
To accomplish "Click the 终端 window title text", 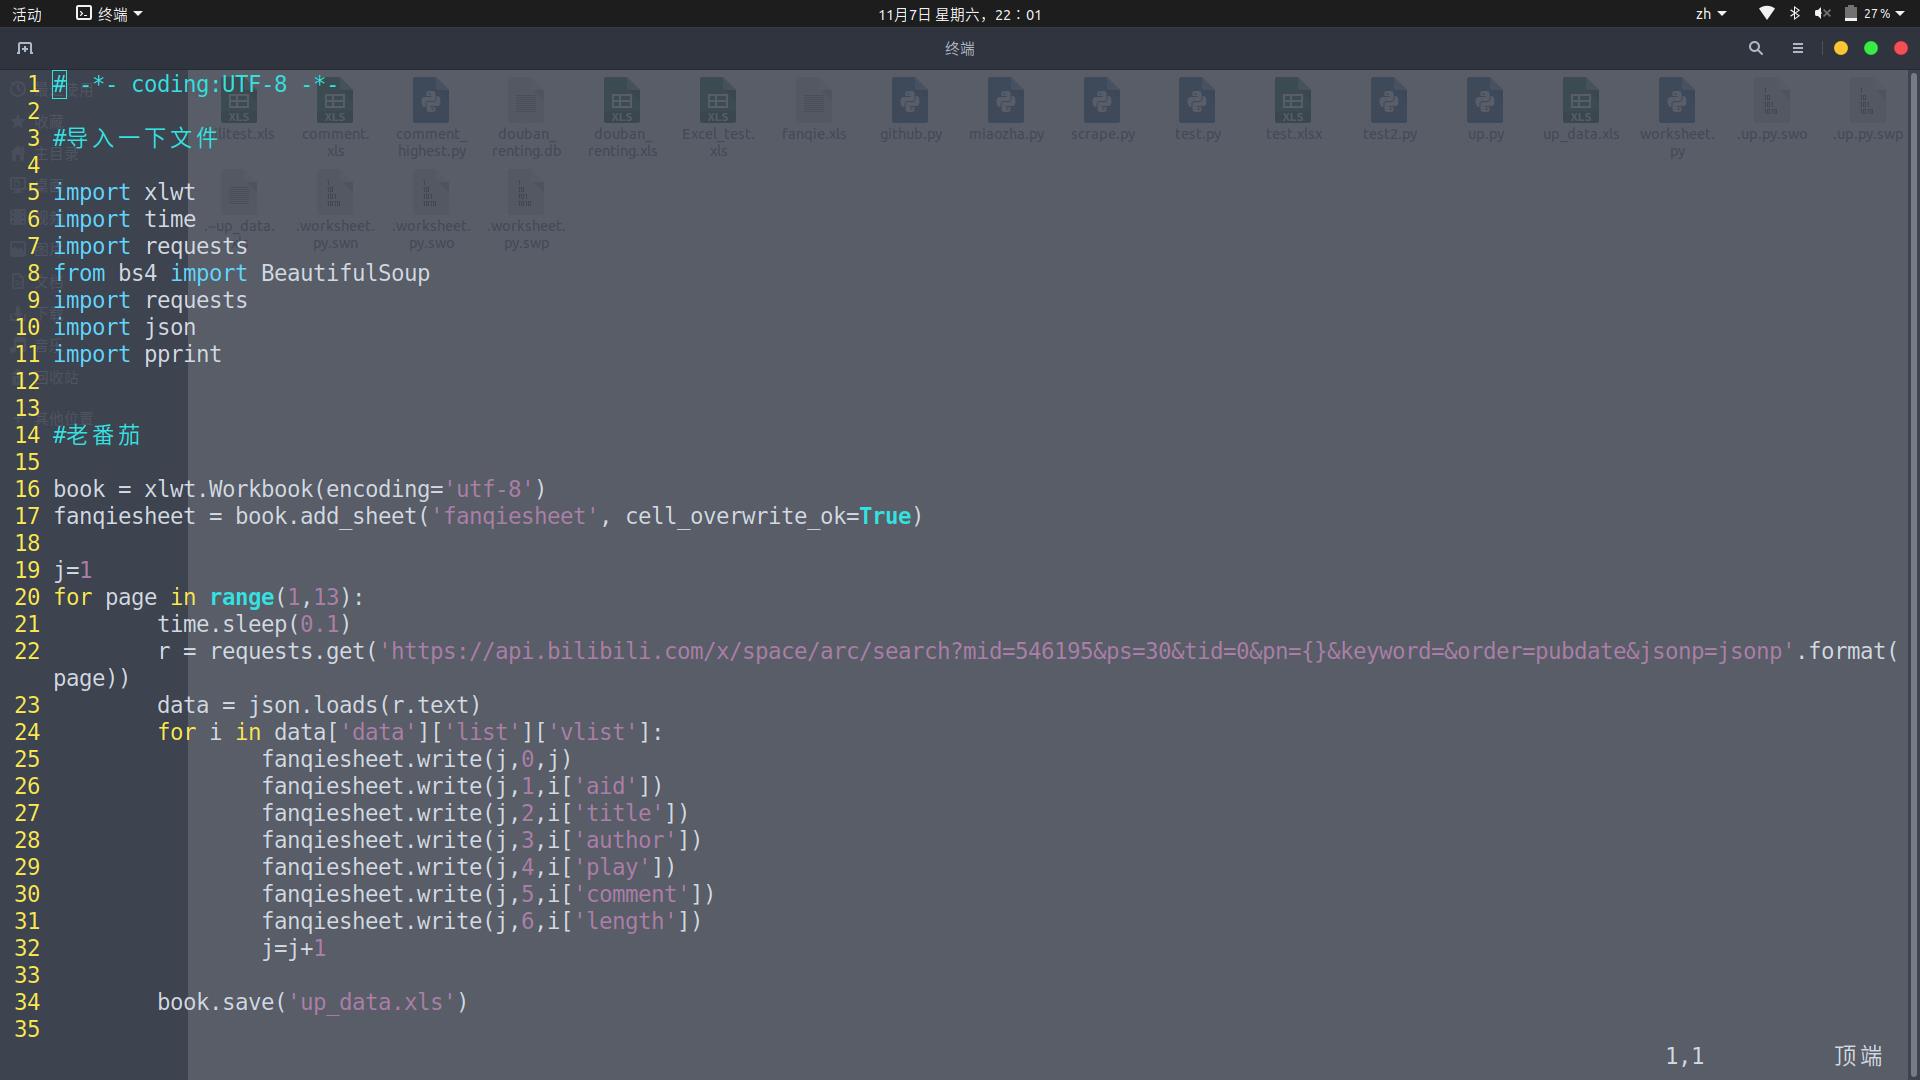I will [959, 48].
